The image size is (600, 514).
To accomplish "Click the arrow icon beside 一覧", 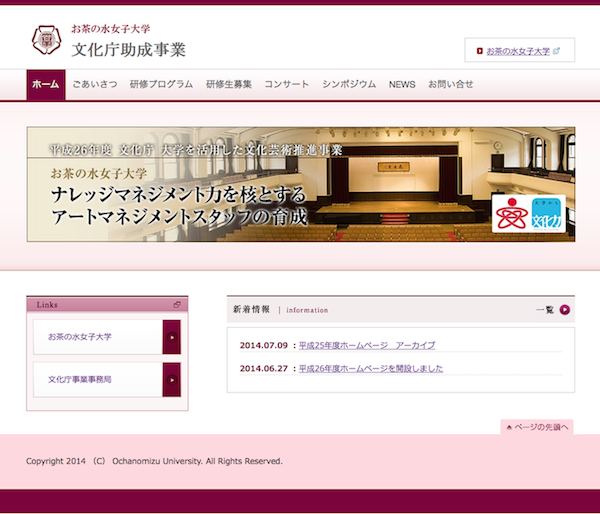I will point(565,310).
